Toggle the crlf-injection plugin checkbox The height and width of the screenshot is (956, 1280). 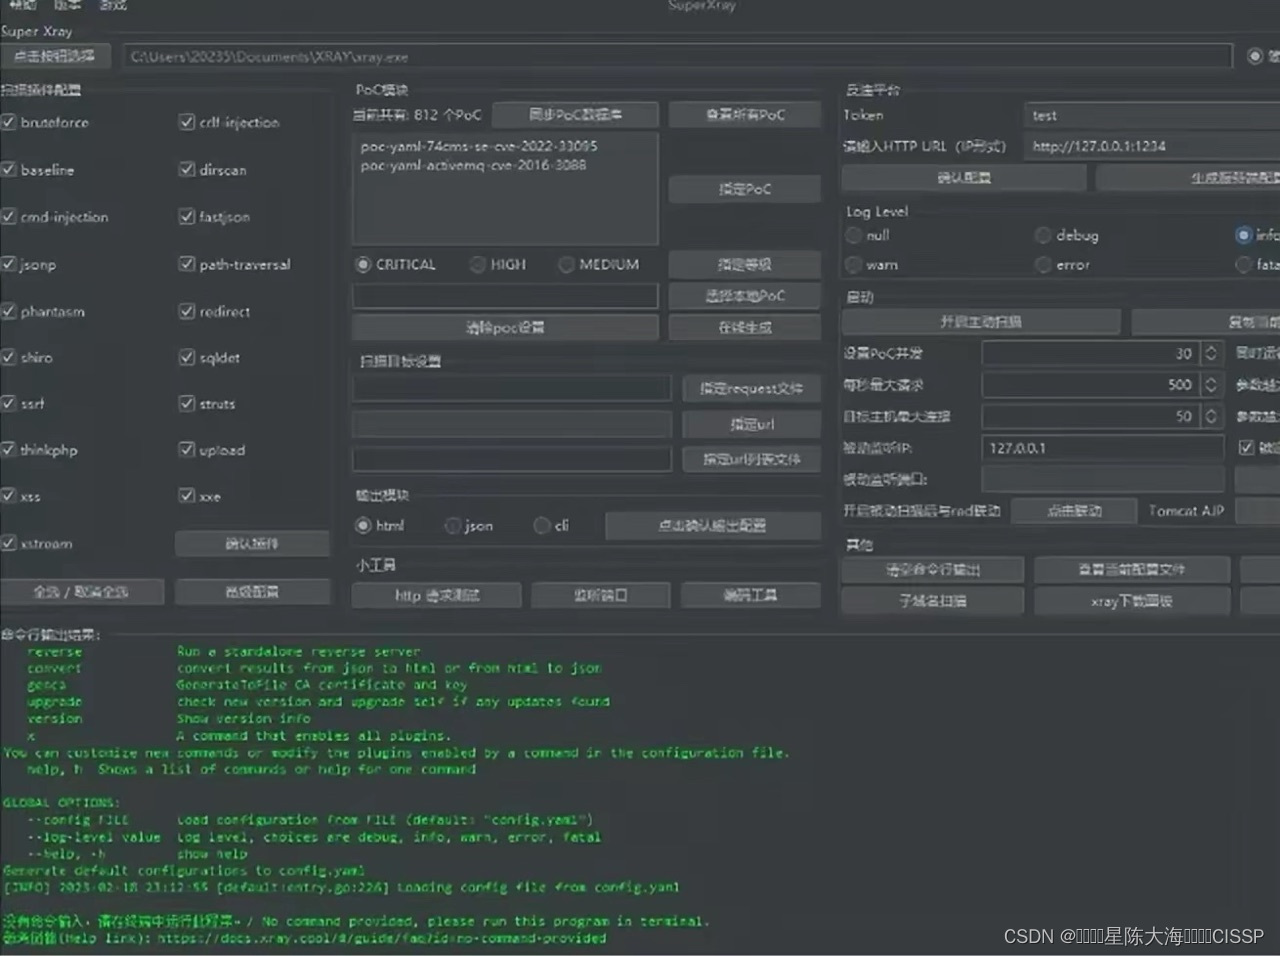(186, 122)
